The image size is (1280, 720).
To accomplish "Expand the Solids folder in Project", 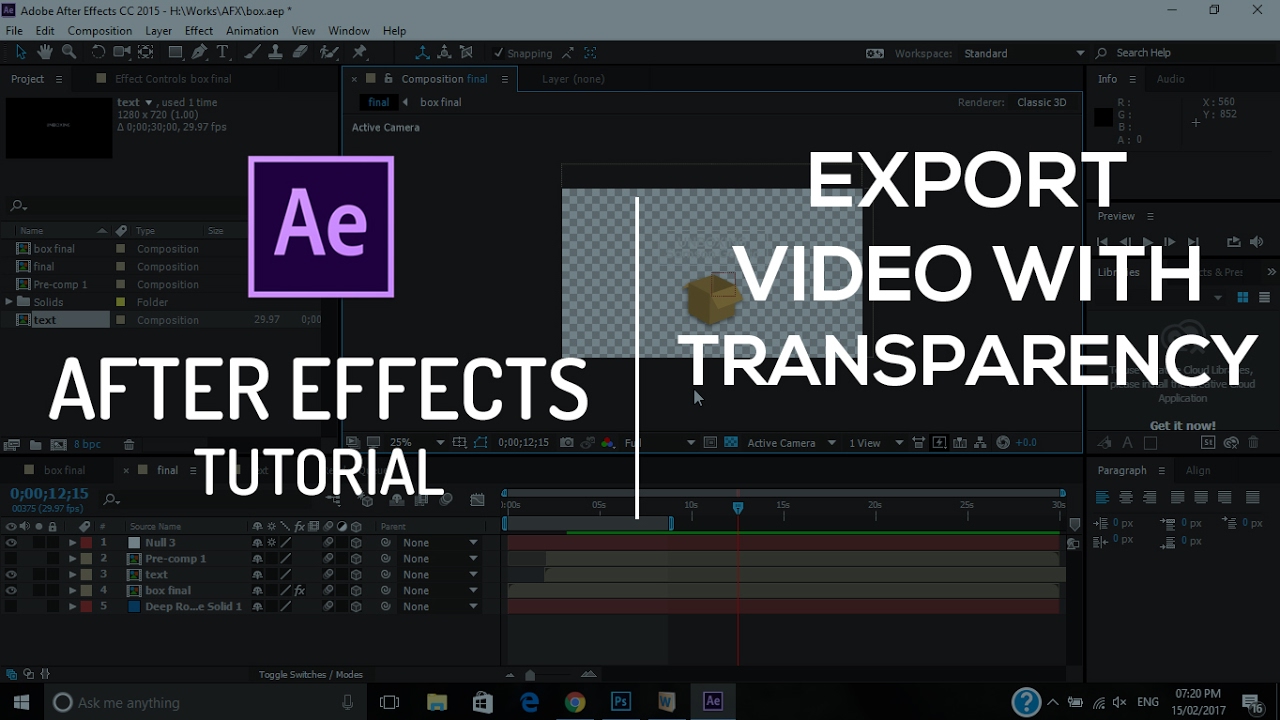I will click(x=9, y=302).
